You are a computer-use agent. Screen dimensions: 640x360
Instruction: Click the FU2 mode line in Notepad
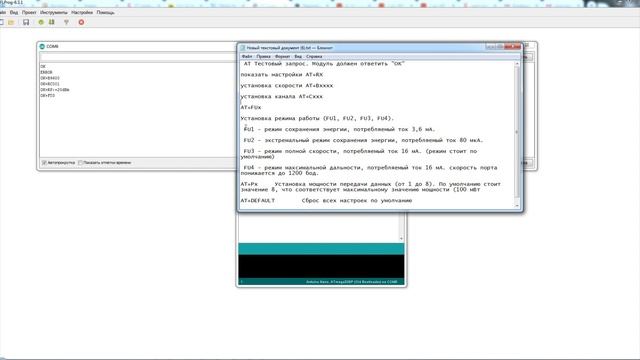(363, 140)
